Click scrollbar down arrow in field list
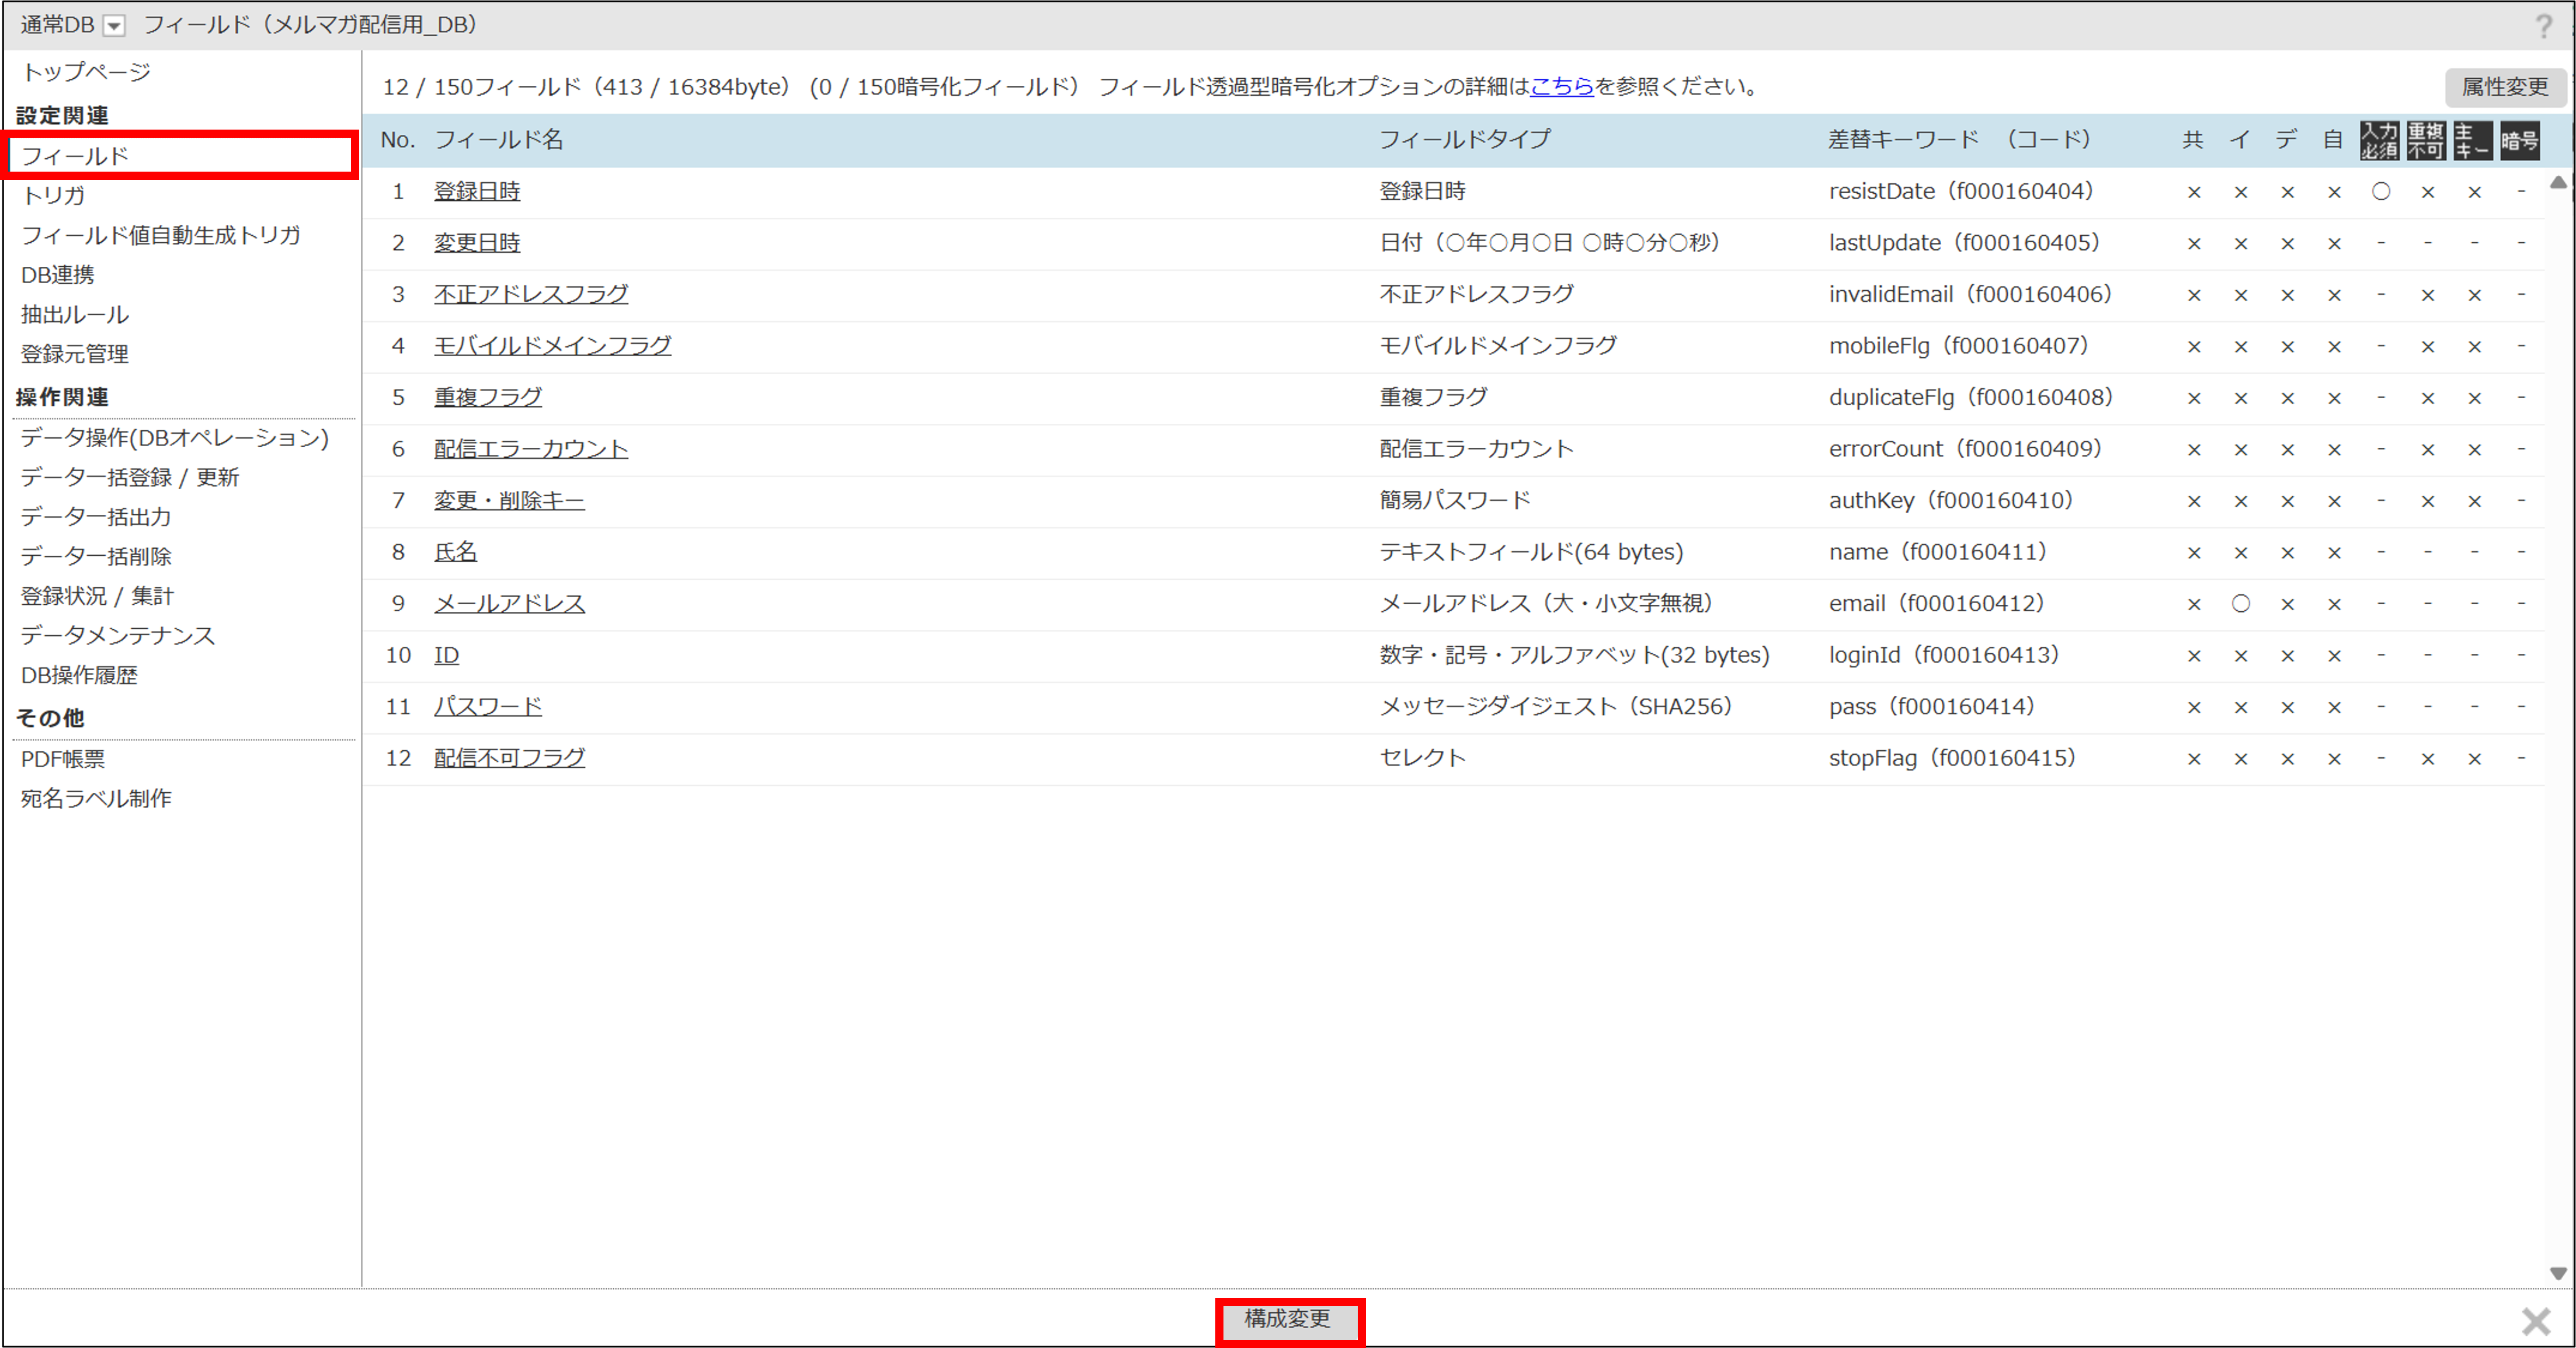 point(2558,1273)
